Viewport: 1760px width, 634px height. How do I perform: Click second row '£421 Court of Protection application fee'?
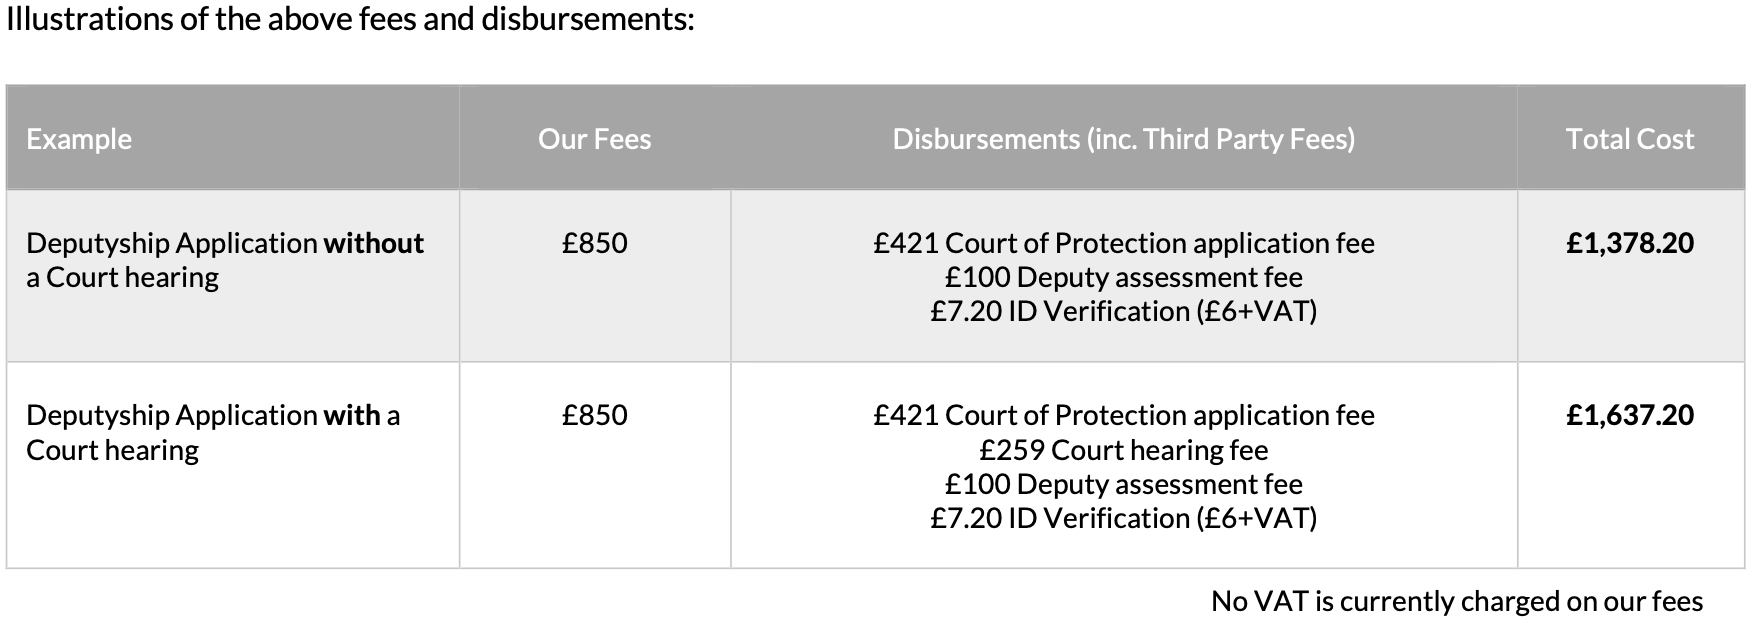pyautogui.click(x=1124, y=415)
